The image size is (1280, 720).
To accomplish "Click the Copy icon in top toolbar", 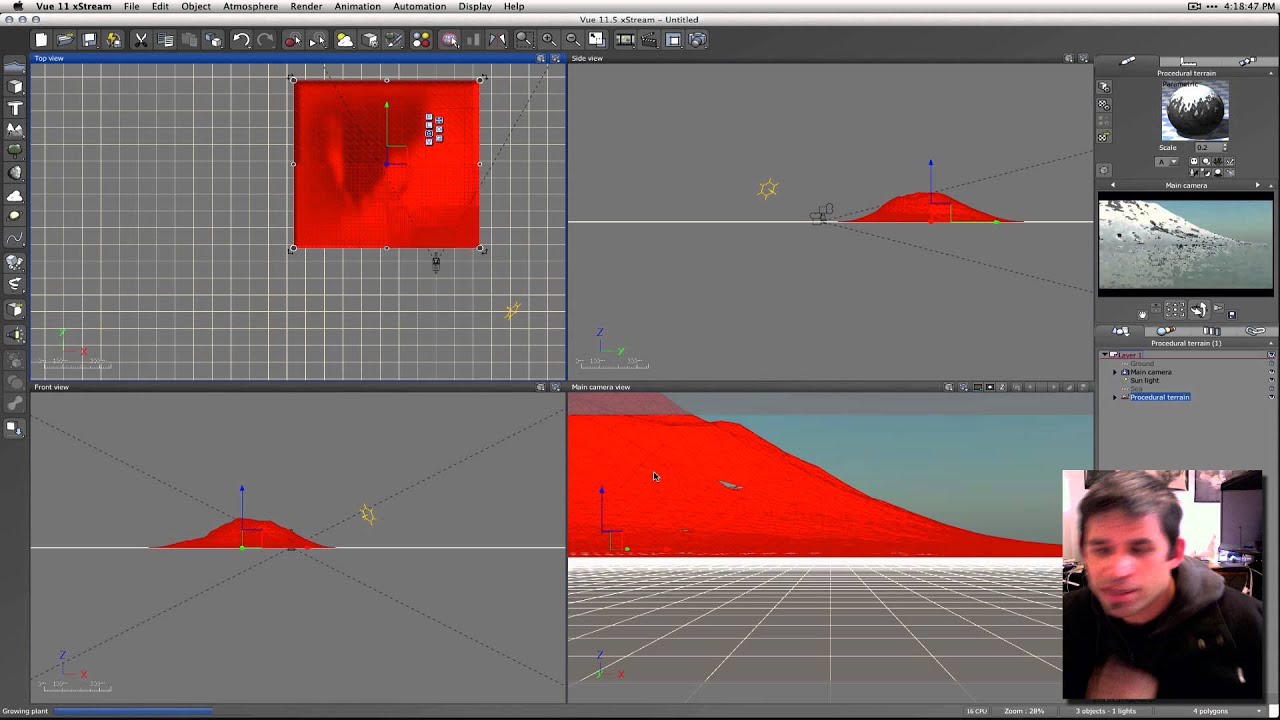I will [165, 40].
